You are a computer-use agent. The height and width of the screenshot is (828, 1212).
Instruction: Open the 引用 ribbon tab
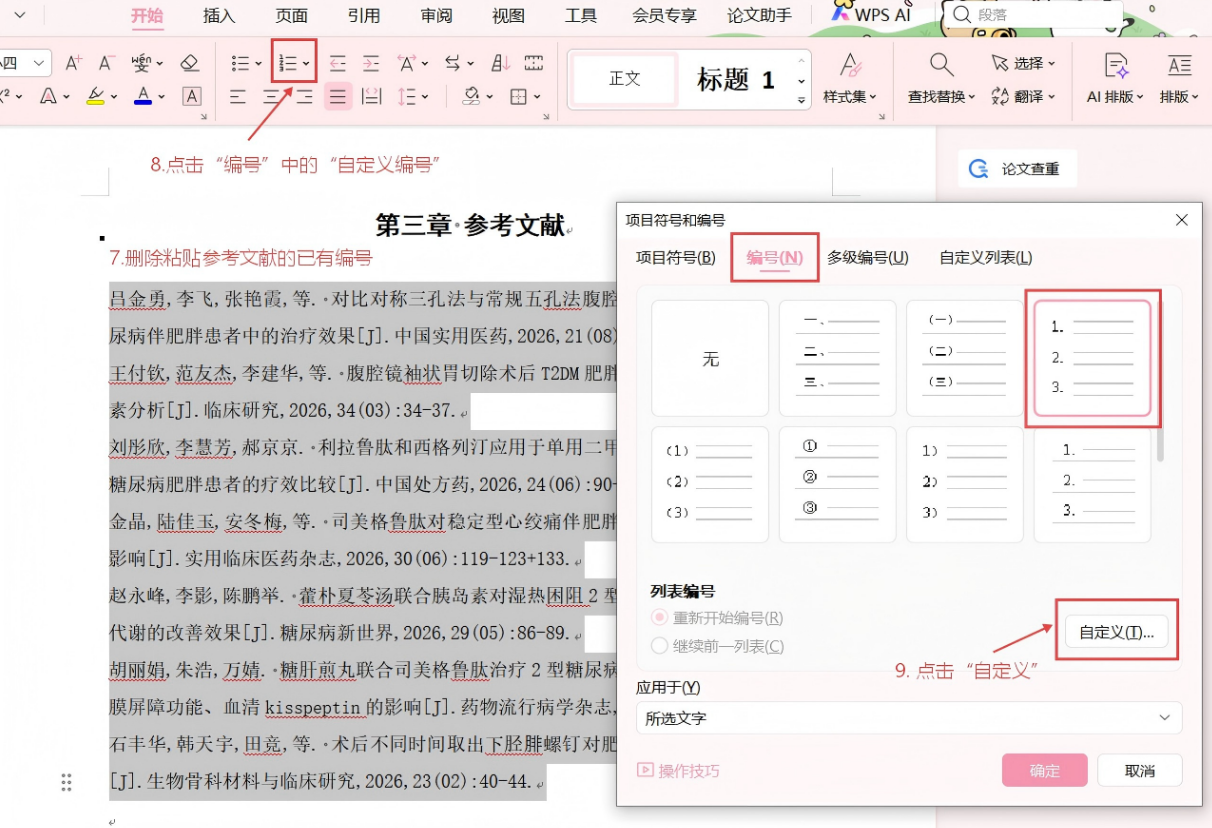click(364, 15)
